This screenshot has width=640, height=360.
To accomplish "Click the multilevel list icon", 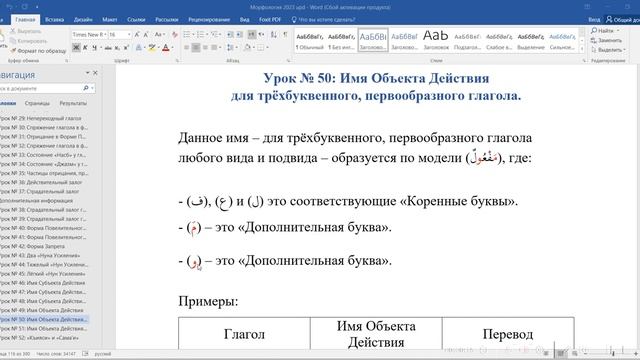I will pyautogui.click(x=214, y=35).
